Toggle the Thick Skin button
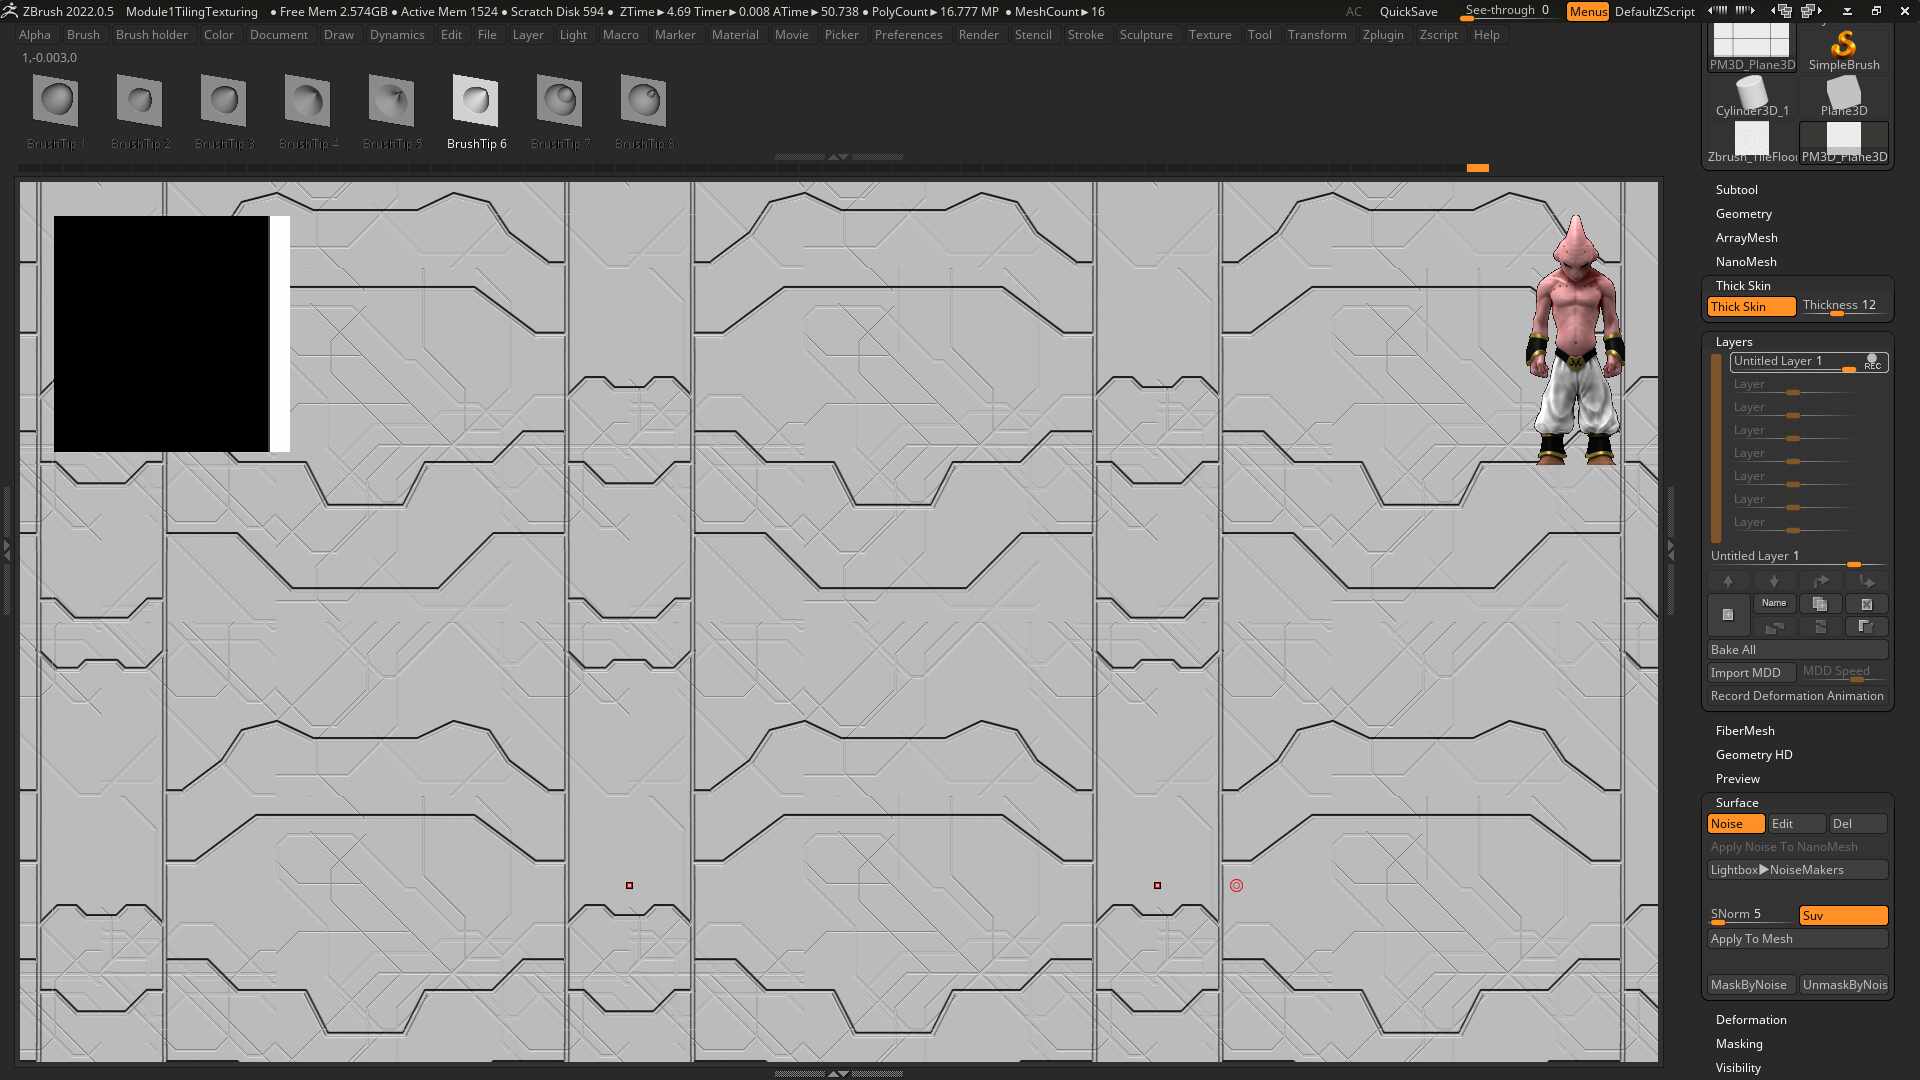 coord(1752,307)
